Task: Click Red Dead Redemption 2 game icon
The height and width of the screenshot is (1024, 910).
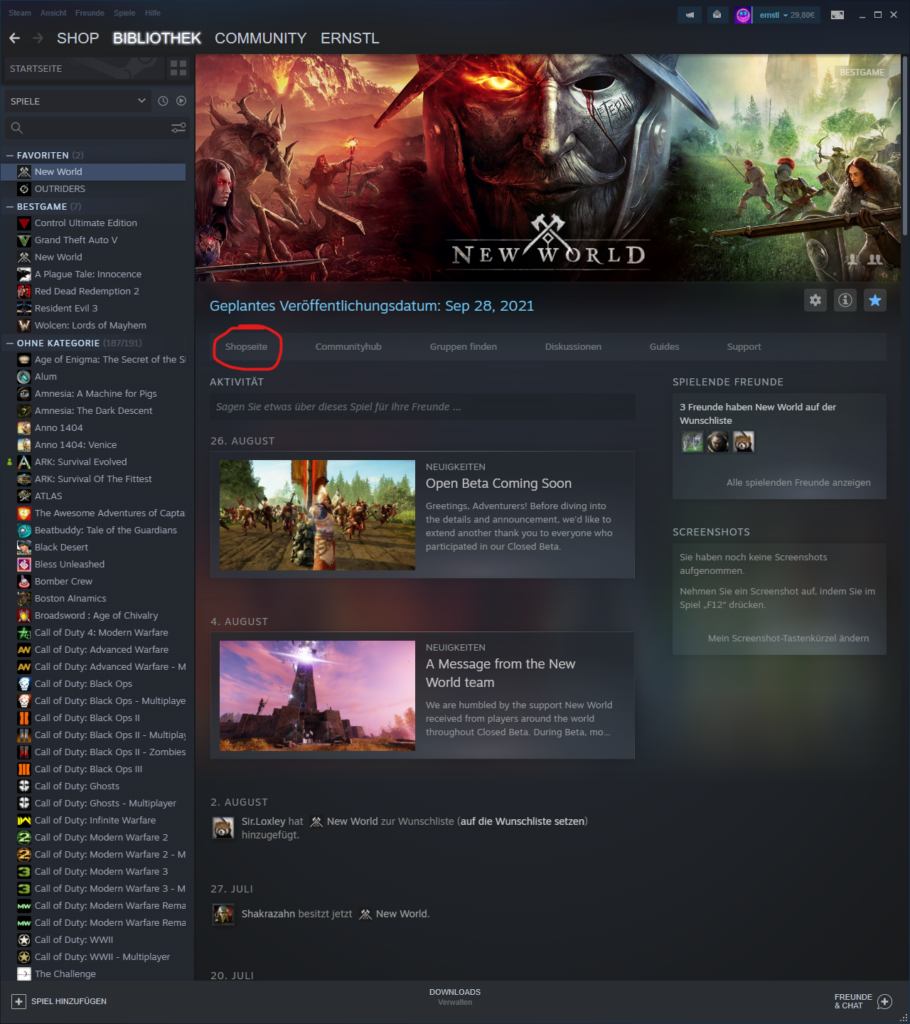Action: pos(24,291)
